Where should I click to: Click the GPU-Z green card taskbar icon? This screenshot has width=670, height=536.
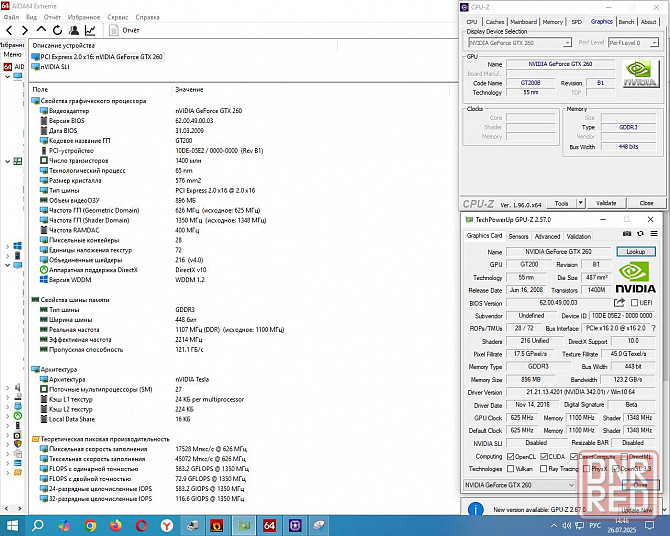pyautogui.click(x=244, y=525)
